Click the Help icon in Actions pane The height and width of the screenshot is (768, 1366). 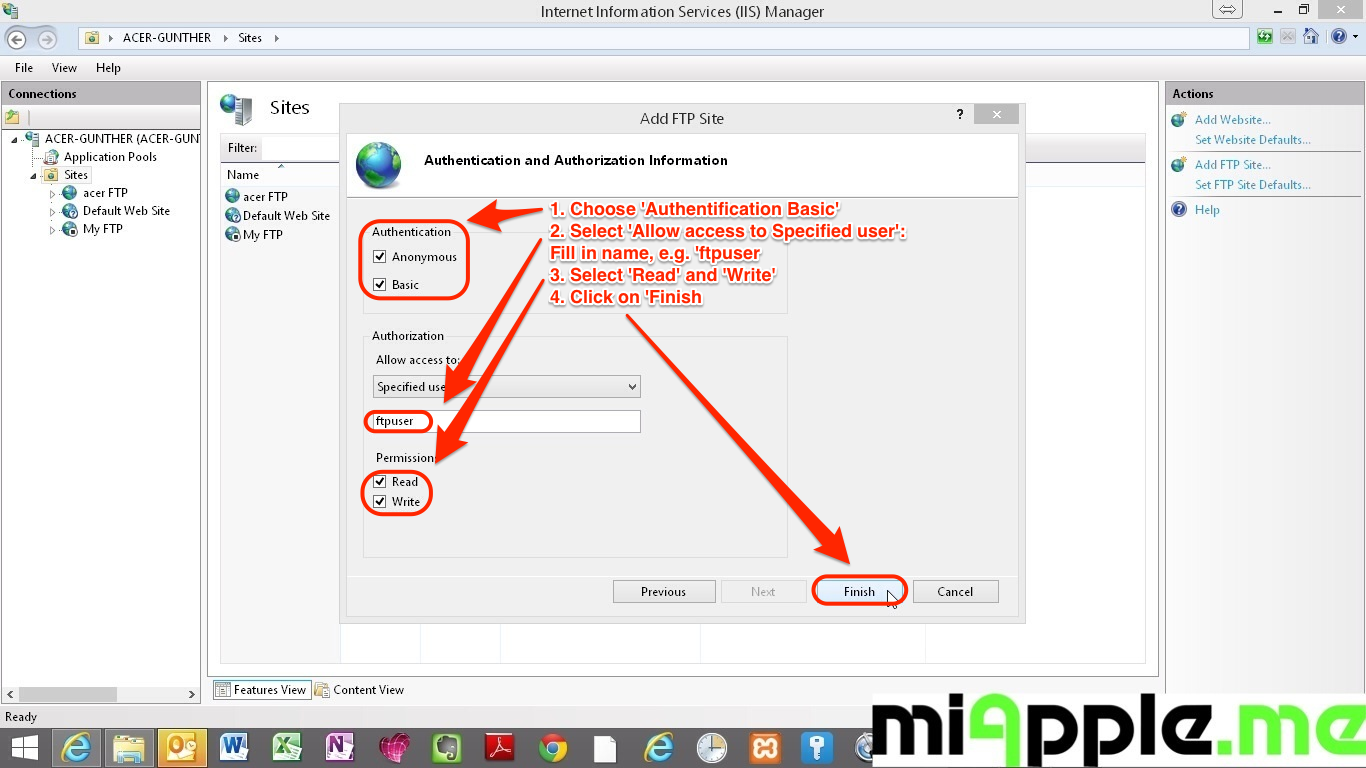1179,210
